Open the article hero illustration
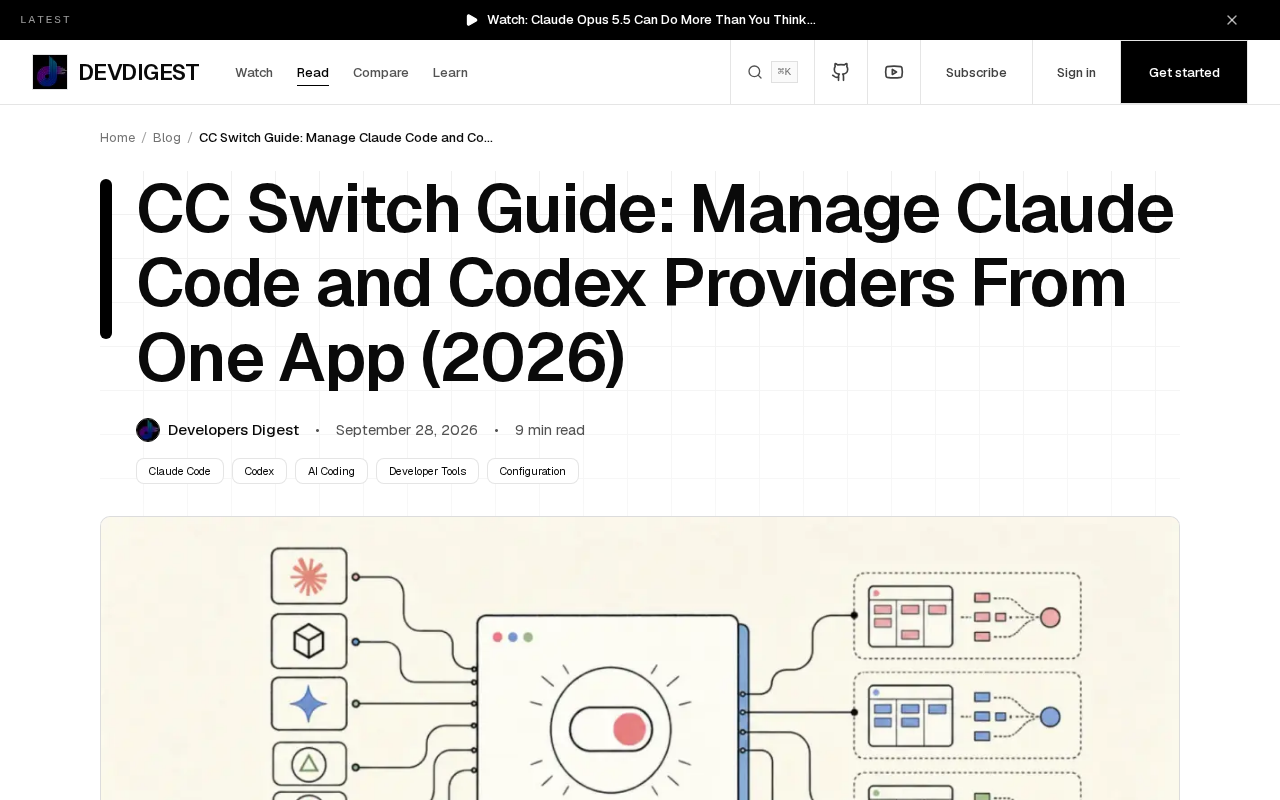Image resolution: width=1280 pixels, height=800 pixels. coord(640,658)
